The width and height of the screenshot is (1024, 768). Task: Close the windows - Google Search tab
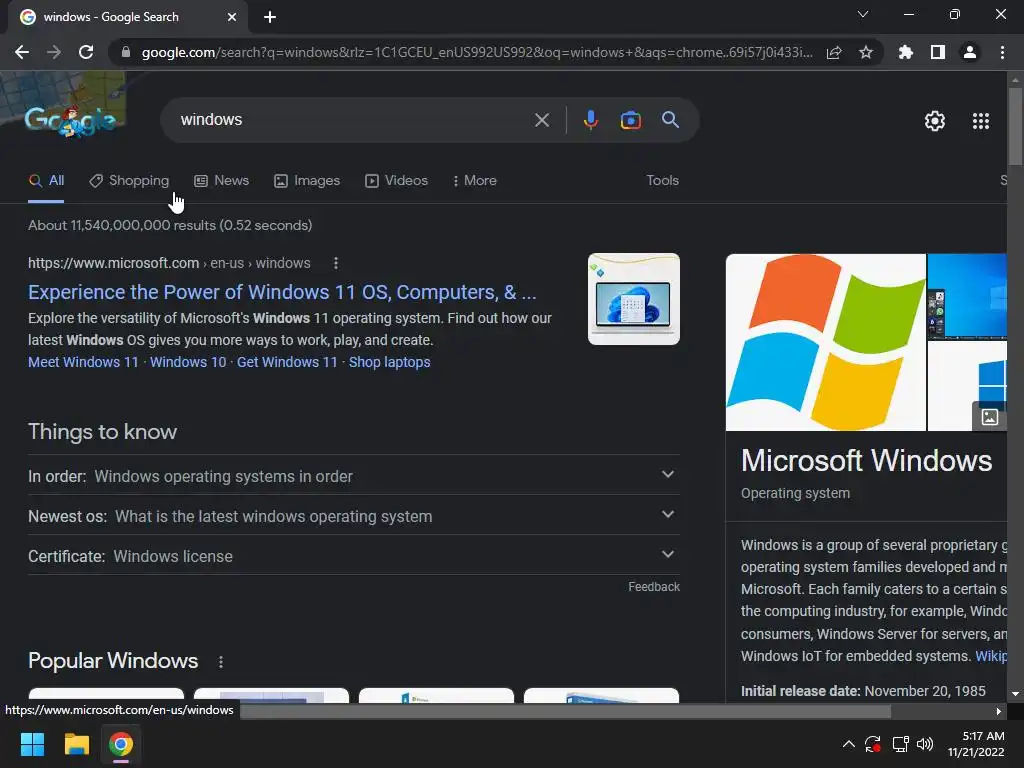[232, 17]
